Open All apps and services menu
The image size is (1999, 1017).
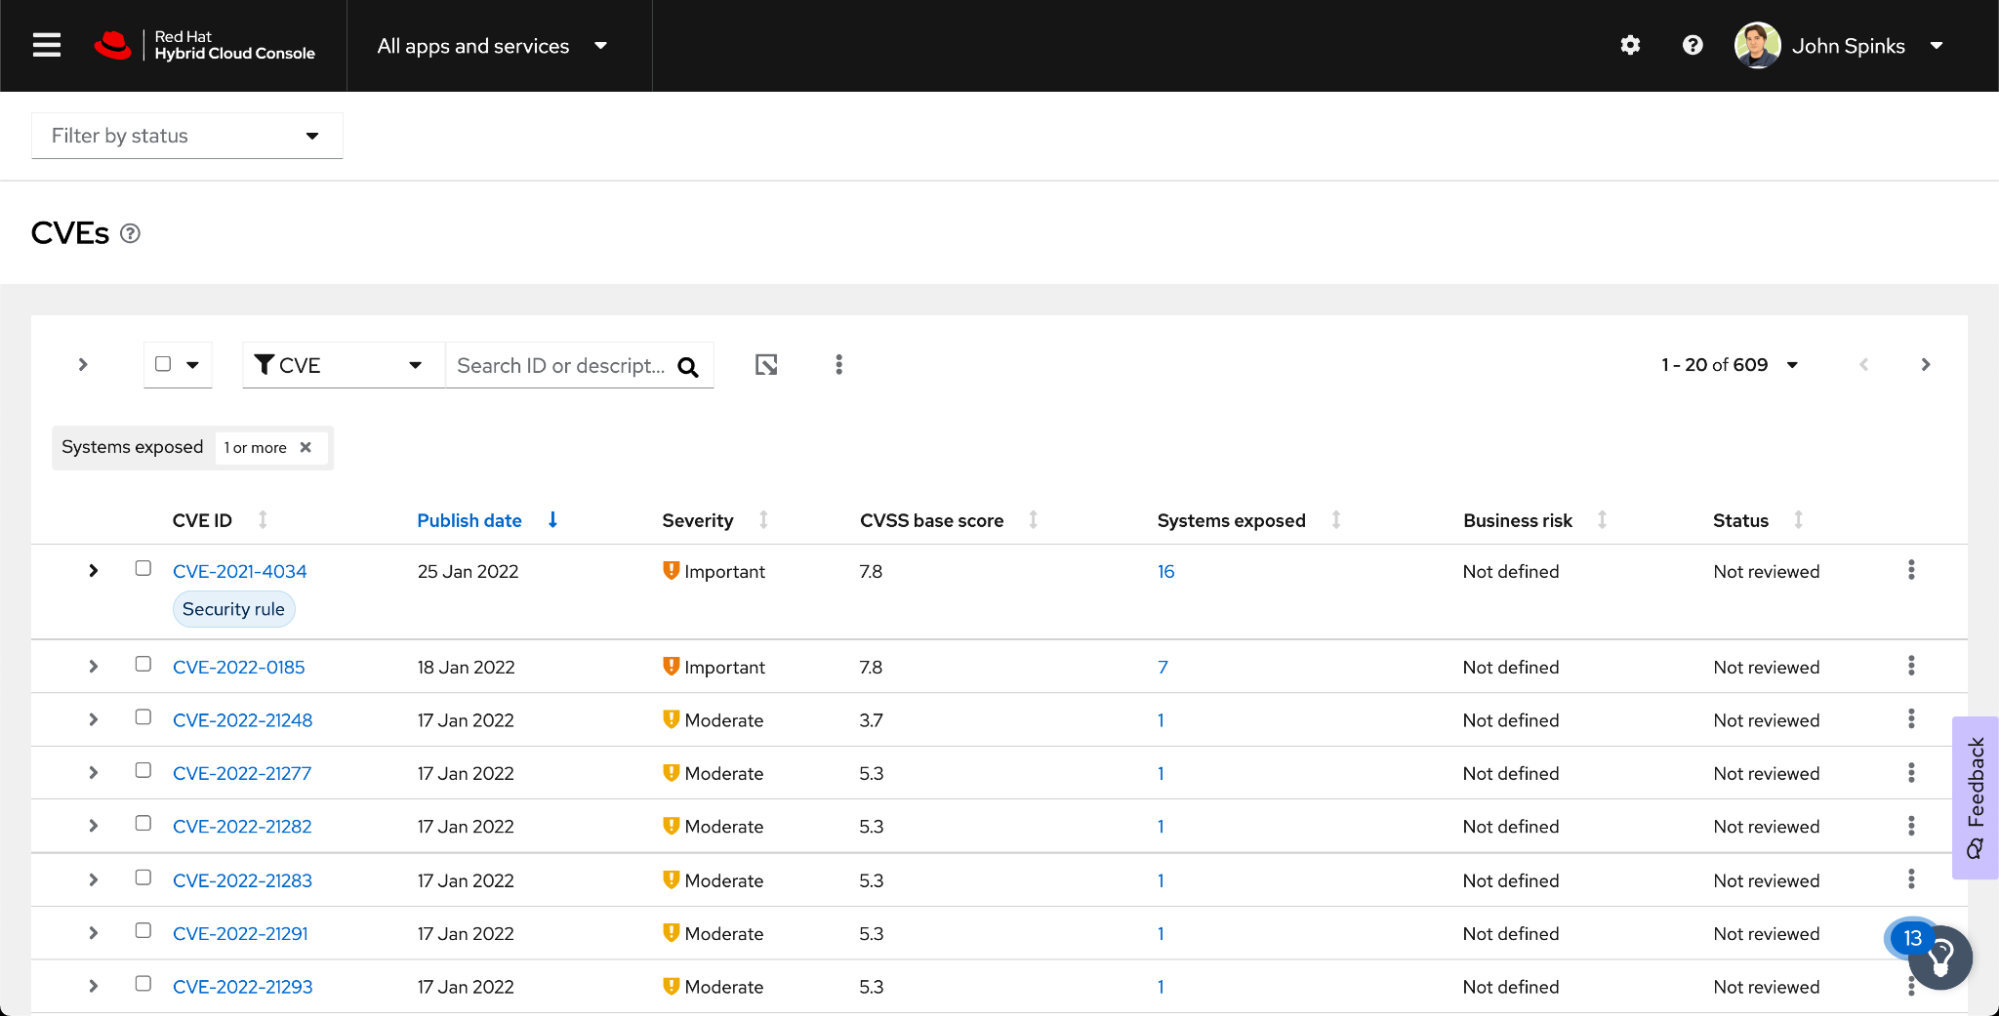tap(492, 46)
